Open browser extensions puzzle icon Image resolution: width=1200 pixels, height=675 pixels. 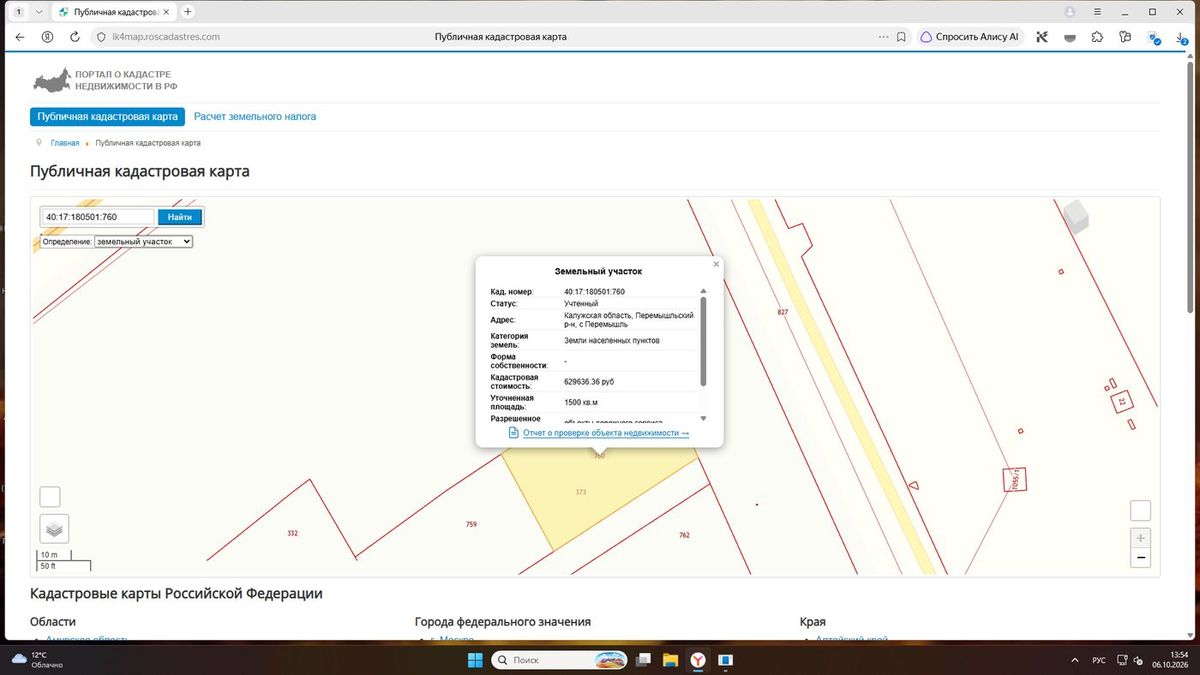tap(1097, 37)
